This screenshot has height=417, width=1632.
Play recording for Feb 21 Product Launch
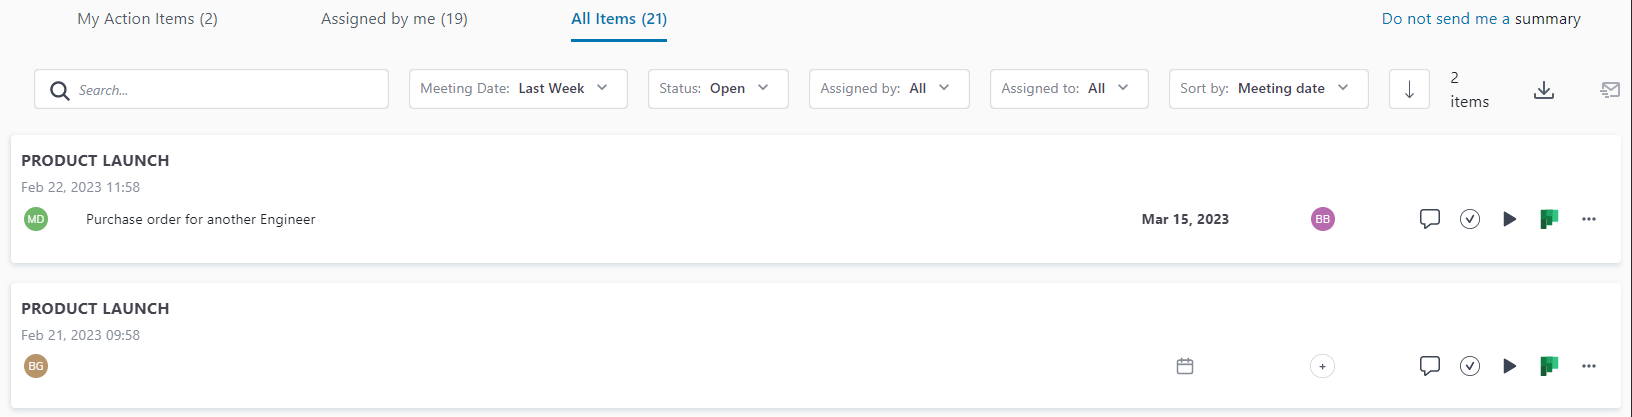pos(1509,366)
